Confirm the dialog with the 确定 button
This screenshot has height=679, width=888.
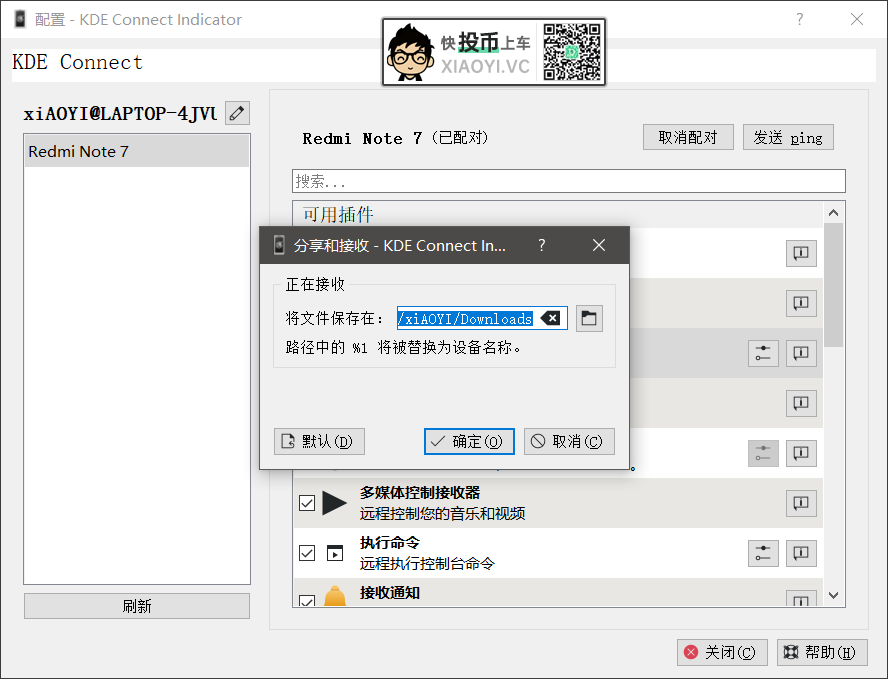point(468,441)
